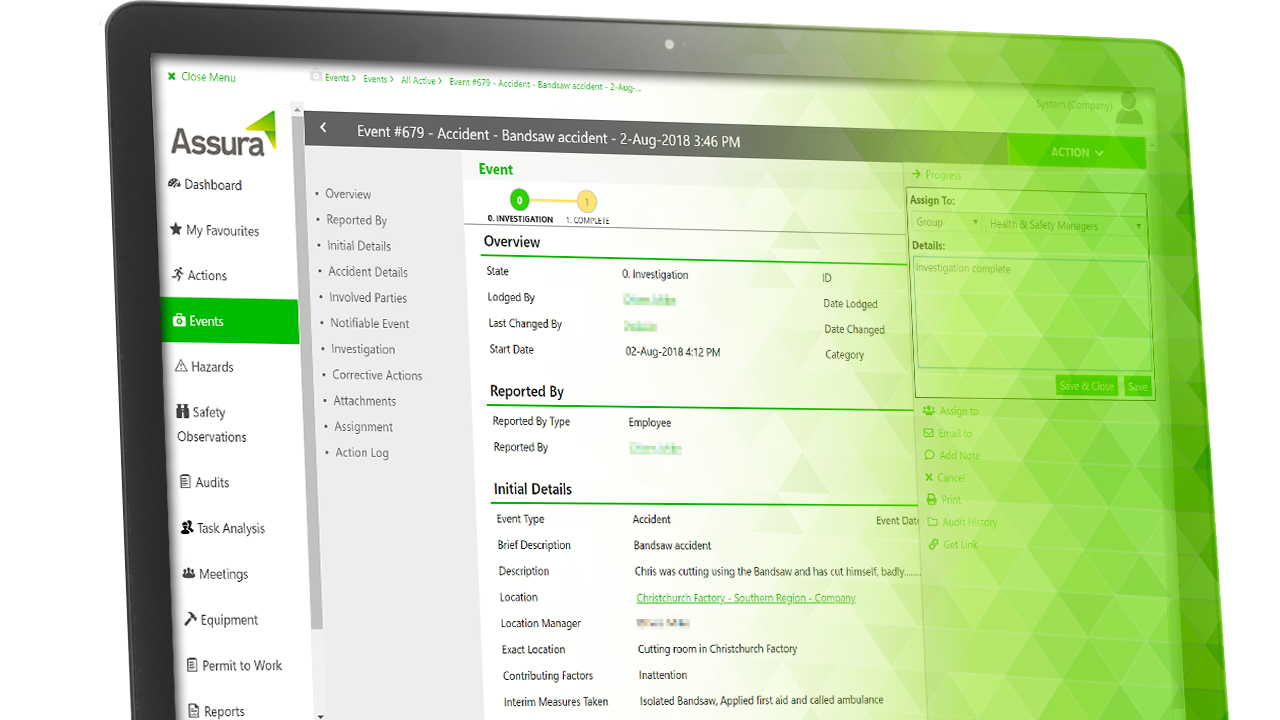Select the green step 0 Investigation marker
Image resolution: width=1280 pixels, height=720 pixels.
point(520,200)
